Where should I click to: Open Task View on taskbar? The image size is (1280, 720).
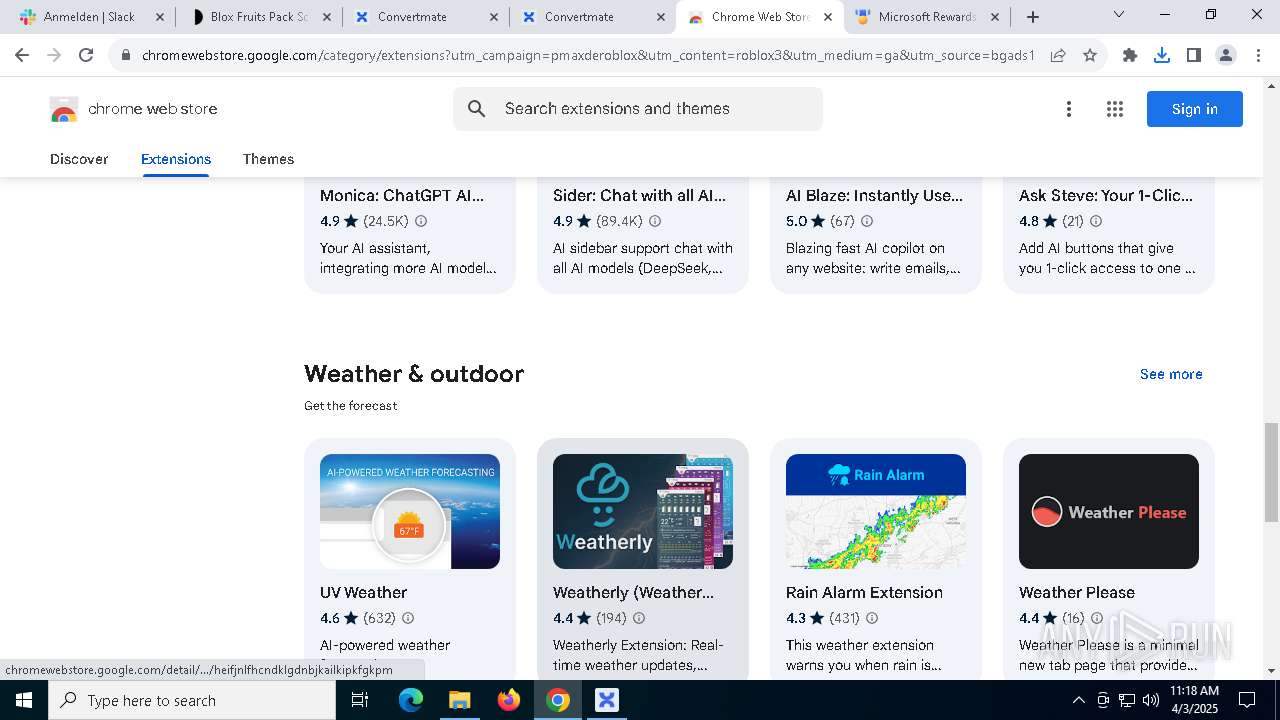(x=360, y=700)
